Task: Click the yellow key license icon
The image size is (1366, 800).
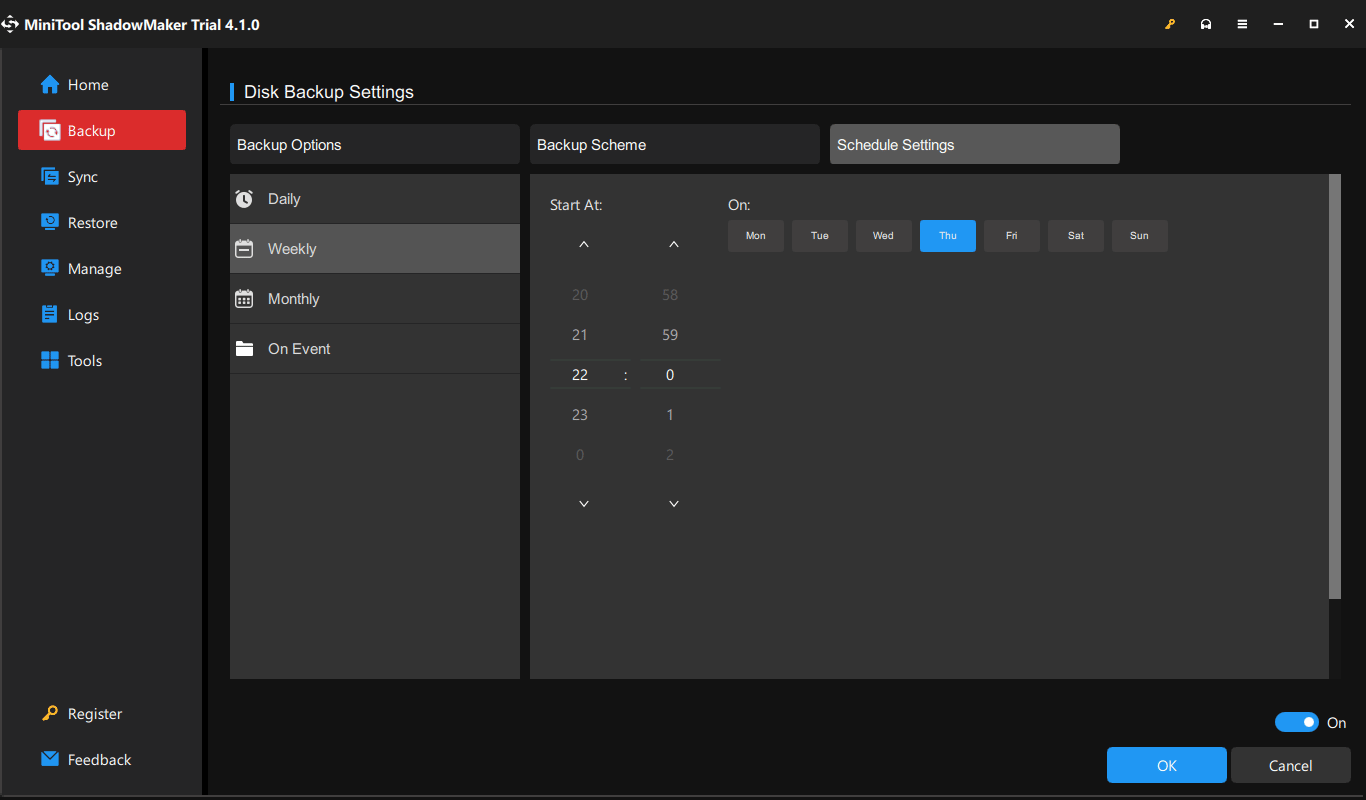Action: 1170,23
